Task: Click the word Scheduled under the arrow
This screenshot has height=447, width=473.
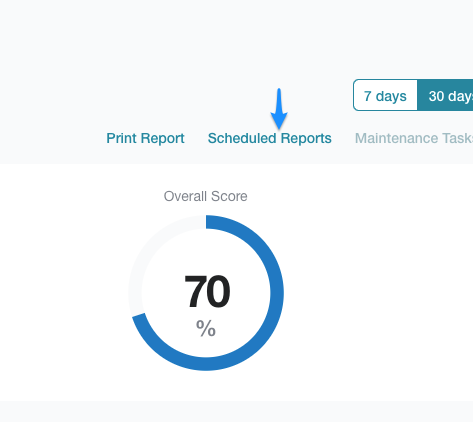Action: click(242, 138)
